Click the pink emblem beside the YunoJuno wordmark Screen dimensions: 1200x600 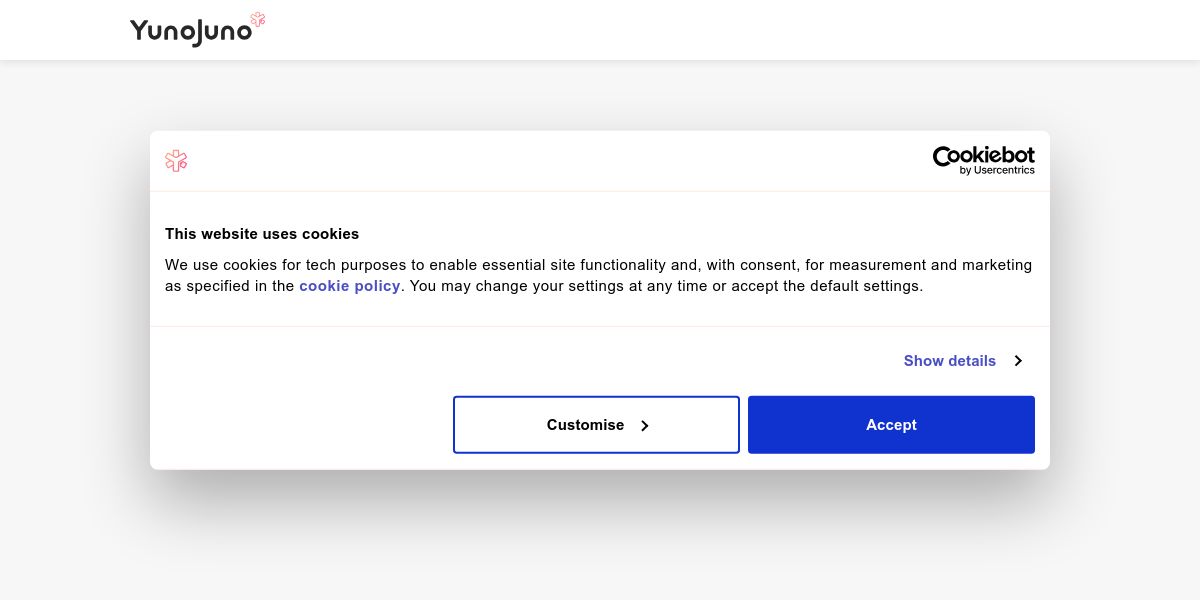coord(258,19)
